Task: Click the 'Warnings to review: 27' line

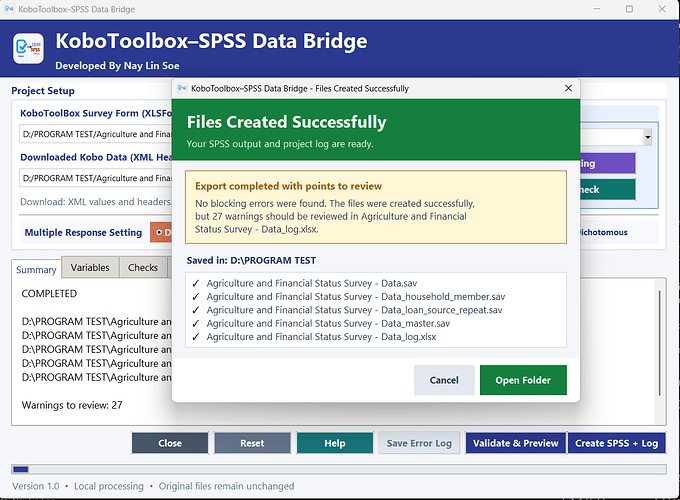Action: point(72,405)
